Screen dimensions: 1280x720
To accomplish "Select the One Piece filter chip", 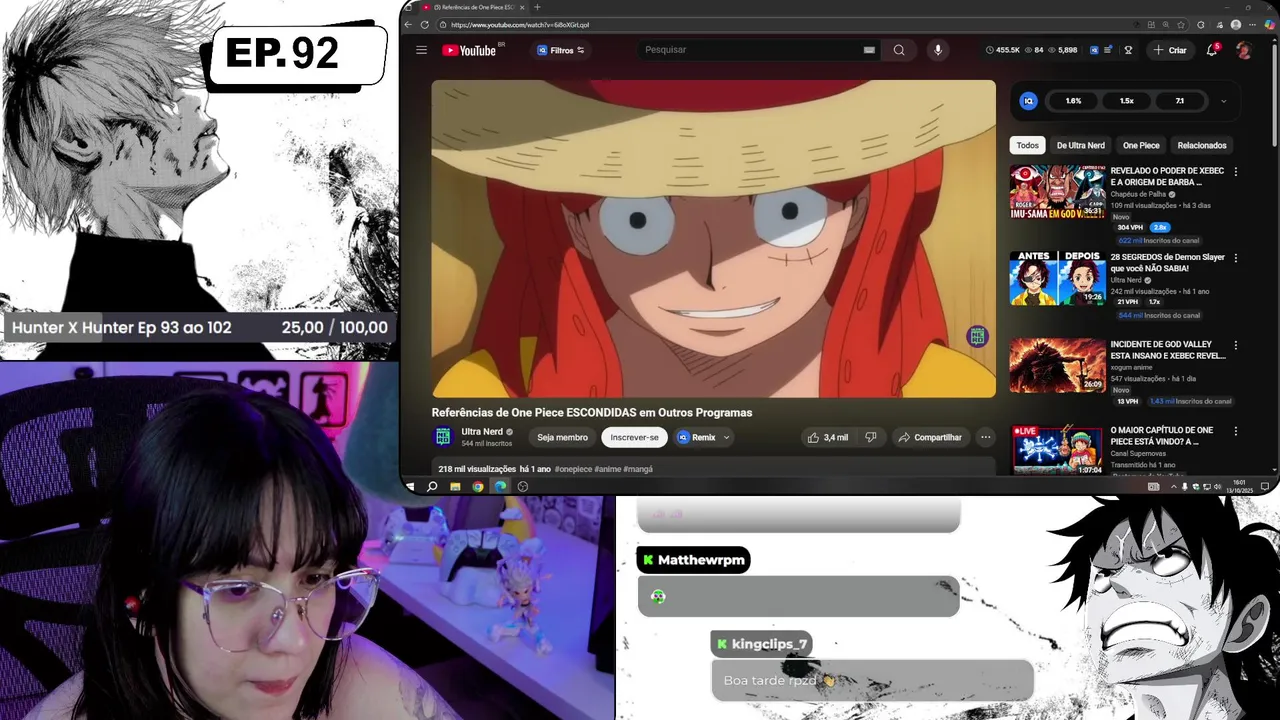I will coord(1141,145).
